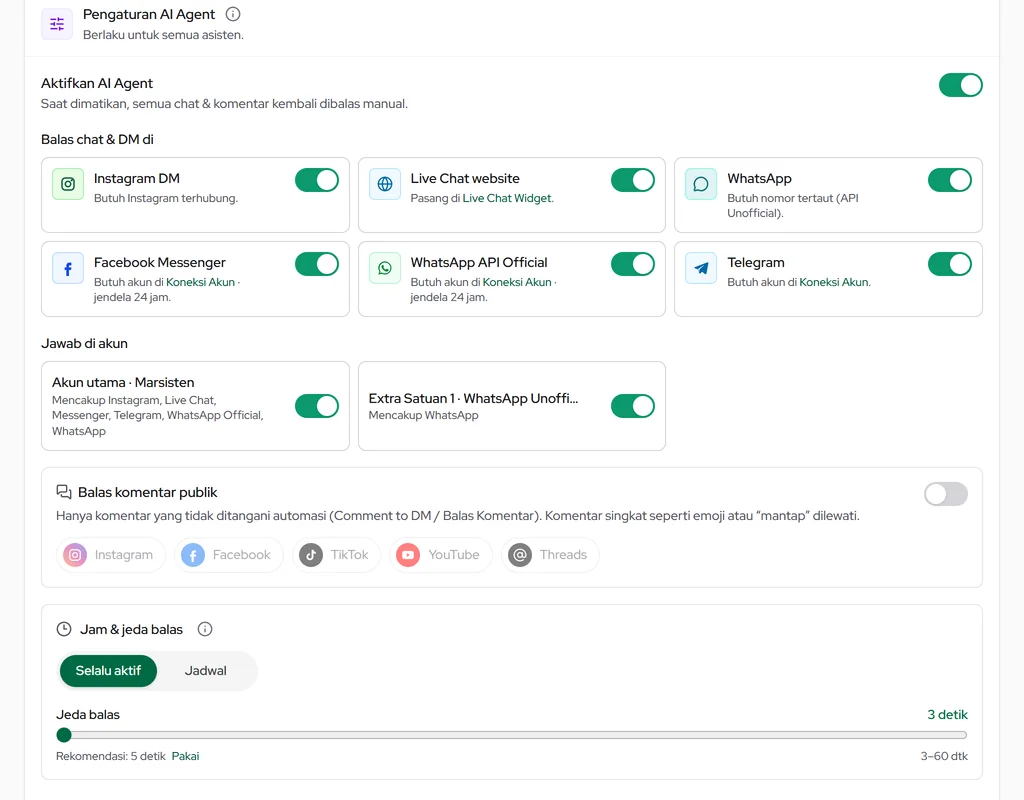Disable the WhatsApp unofficial toggle

click(x=950, y=180)
